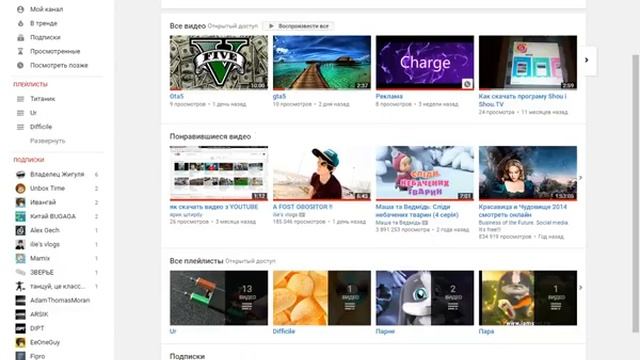Click the Subscriptions sidebar icon
The image size is (640, 360).
tap(20, 38)
